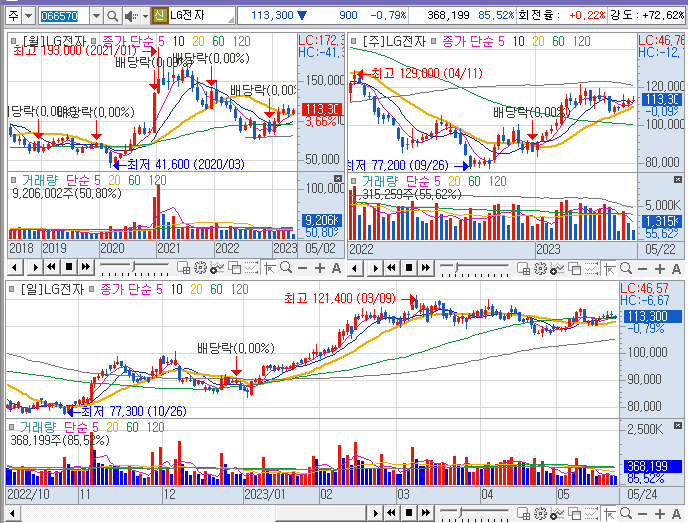
Task: Toggle crosshair cursor icon in weekly chart toolbar
Action: coord(609,268)
